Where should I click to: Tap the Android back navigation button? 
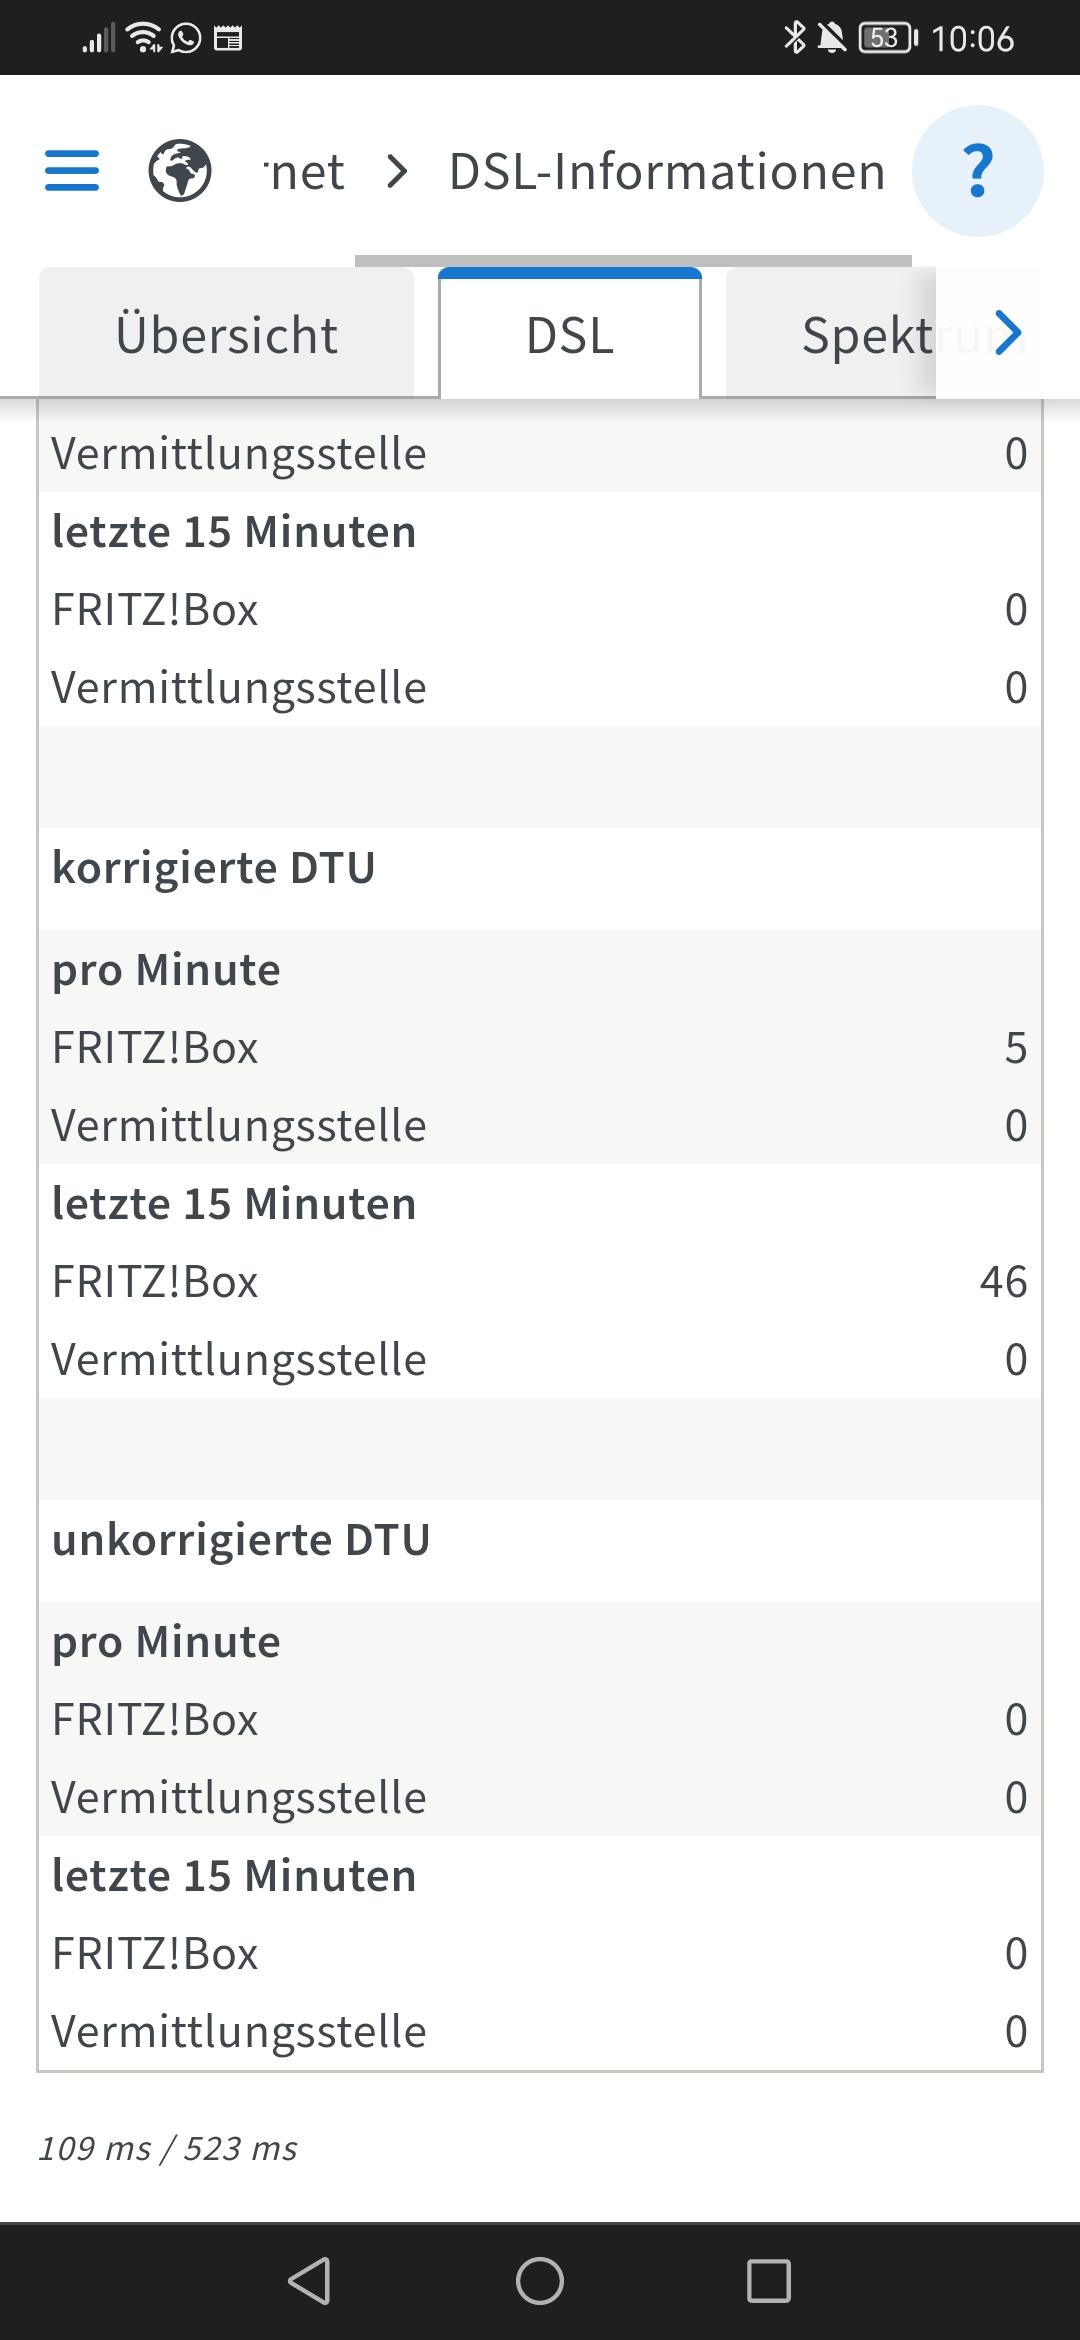(x=310, y=2281)
